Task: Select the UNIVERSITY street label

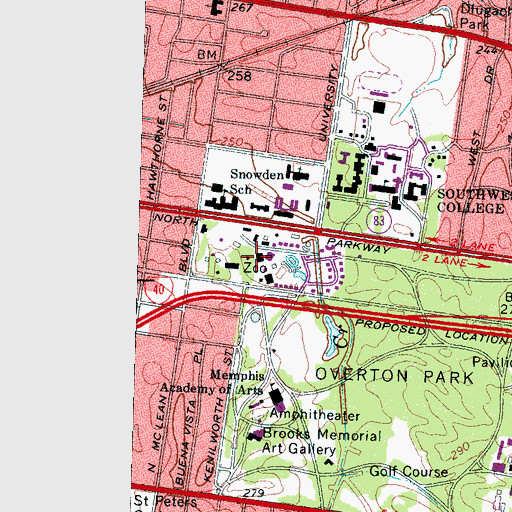Action: tap(327, 103)
